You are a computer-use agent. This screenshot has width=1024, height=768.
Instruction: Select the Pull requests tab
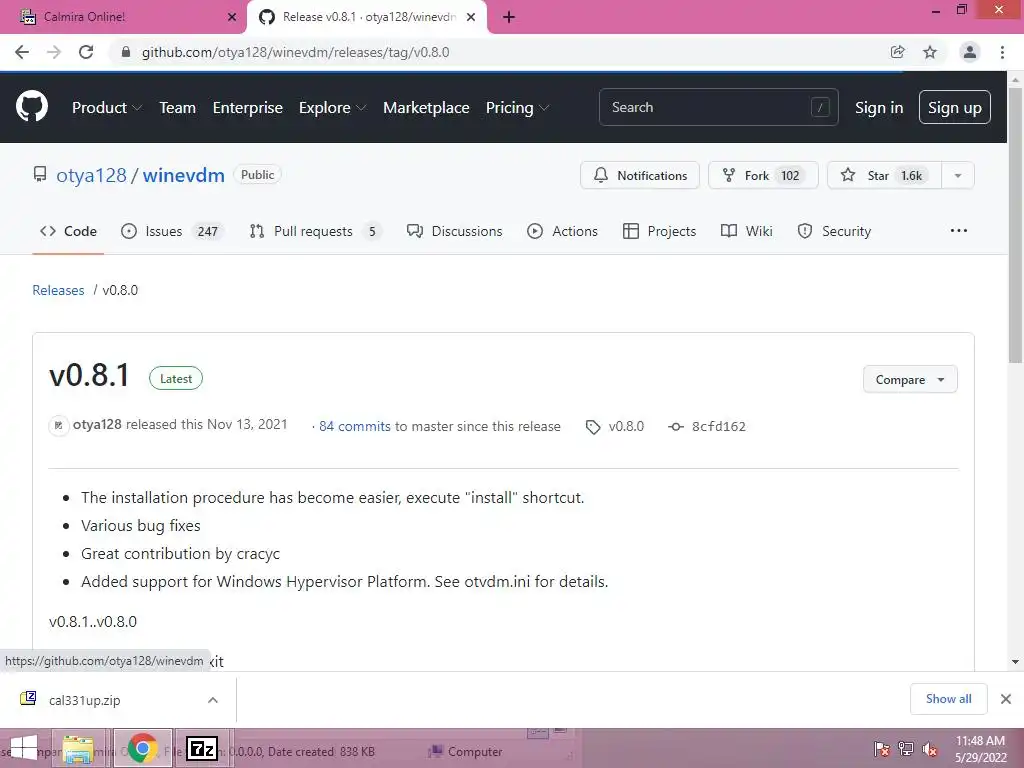tap(315, 231)
